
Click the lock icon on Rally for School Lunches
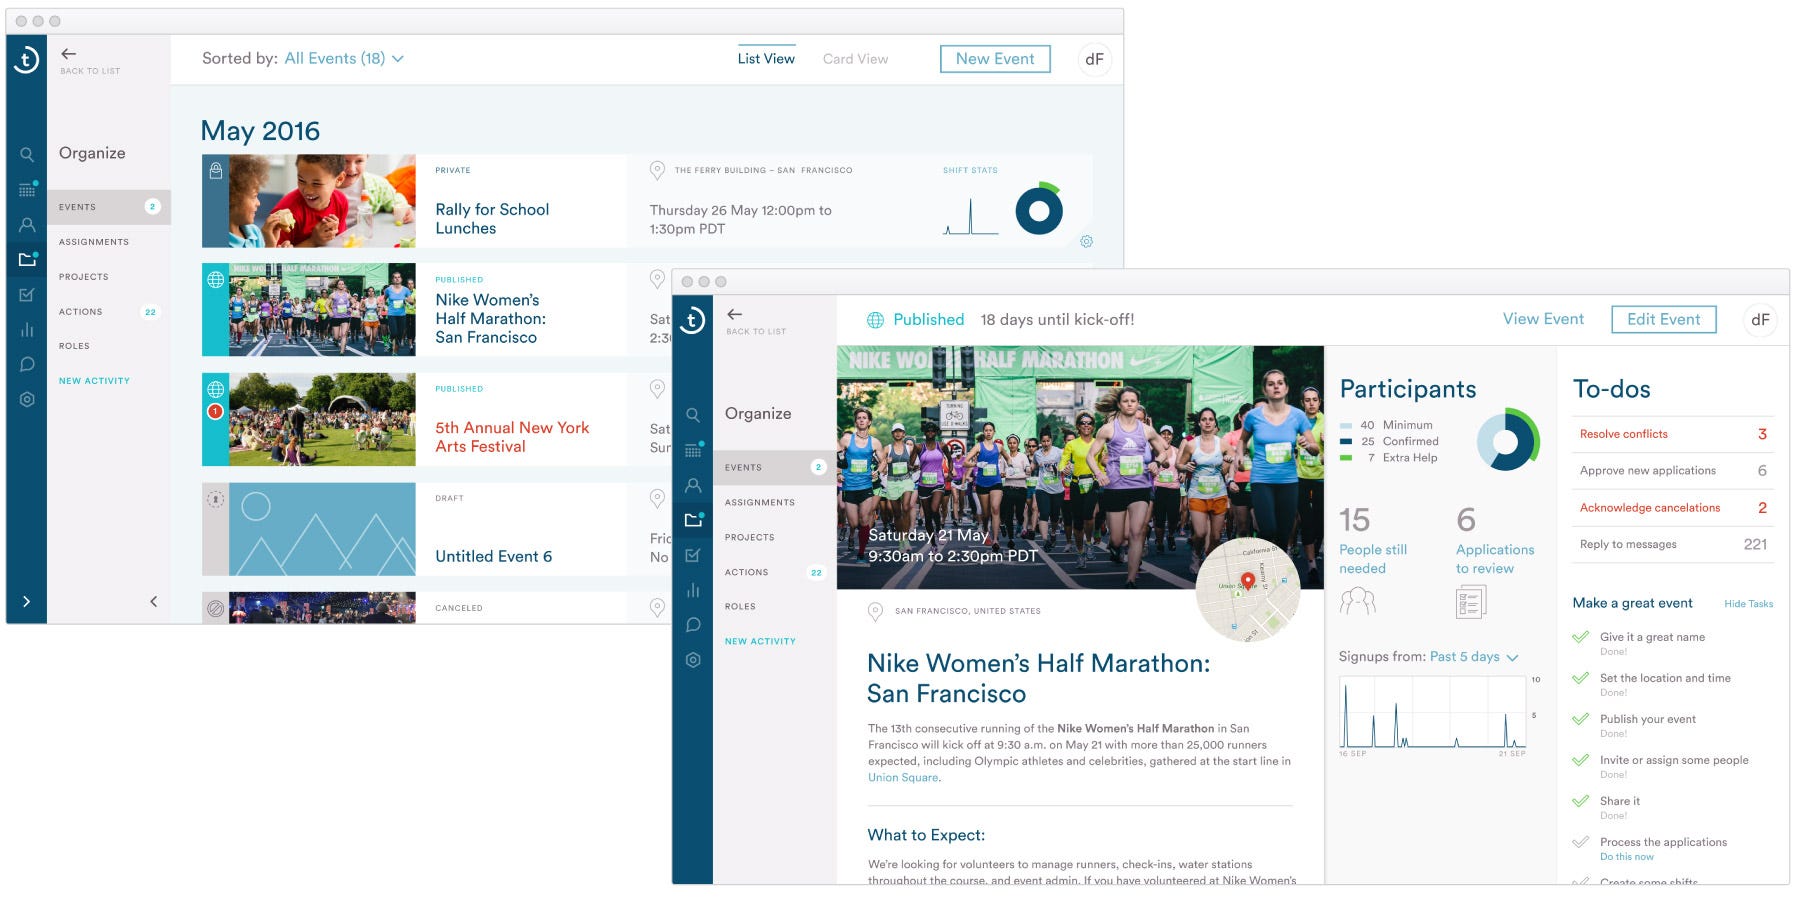click(215, 172)
